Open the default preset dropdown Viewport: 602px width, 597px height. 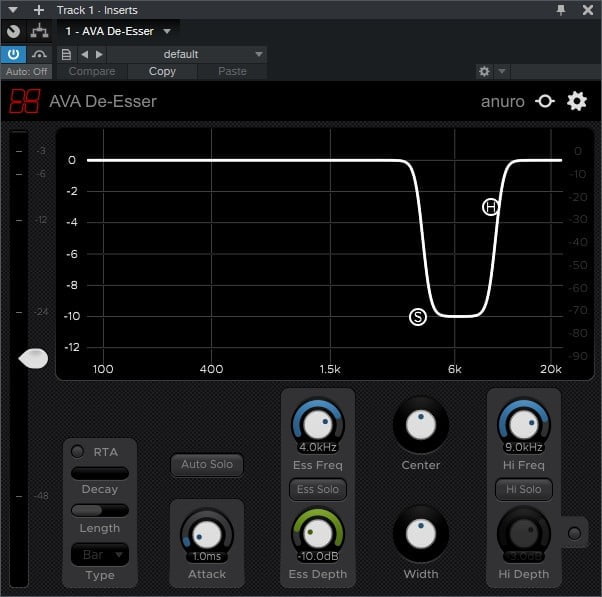[187, 55]
